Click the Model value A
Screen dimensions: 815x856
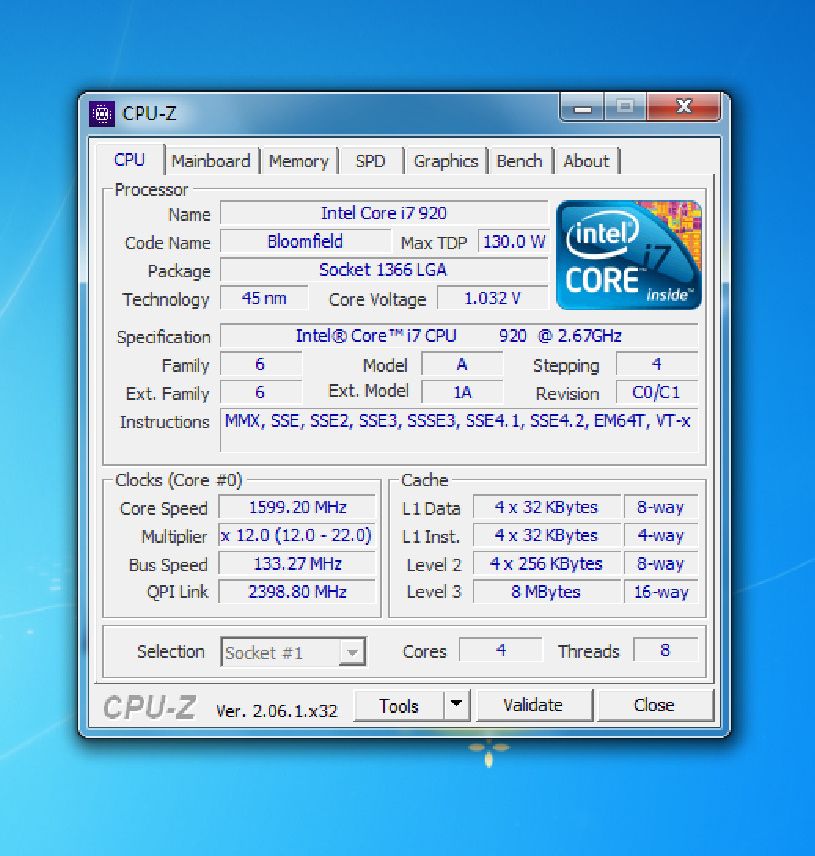pyautogui.click(x=462, y=364)
